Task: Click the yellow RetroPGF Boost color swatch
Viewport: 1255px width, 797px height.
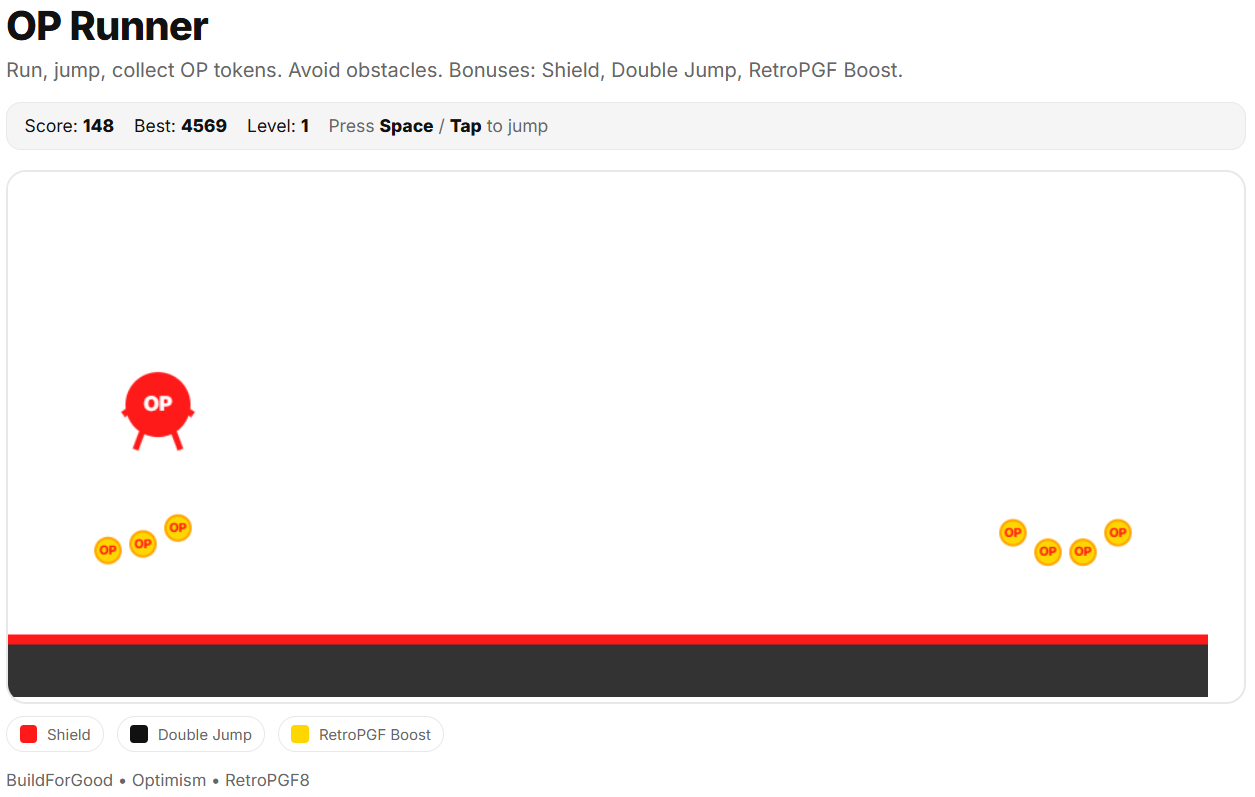Action: 300,735
